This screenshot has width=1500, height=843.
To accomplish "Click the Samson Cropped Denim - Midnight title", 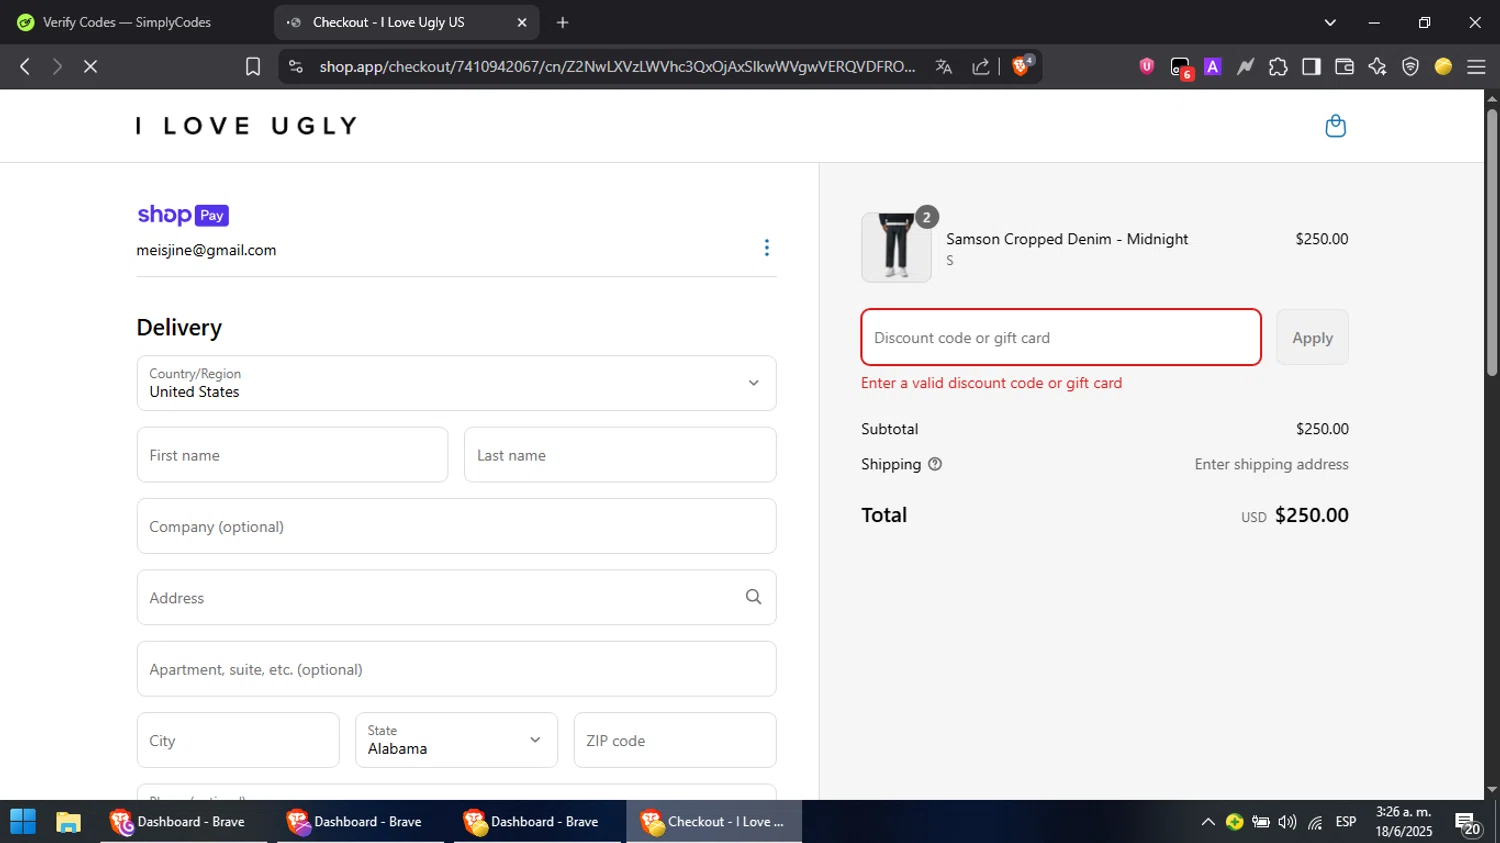I will (x=1067, y=239).
